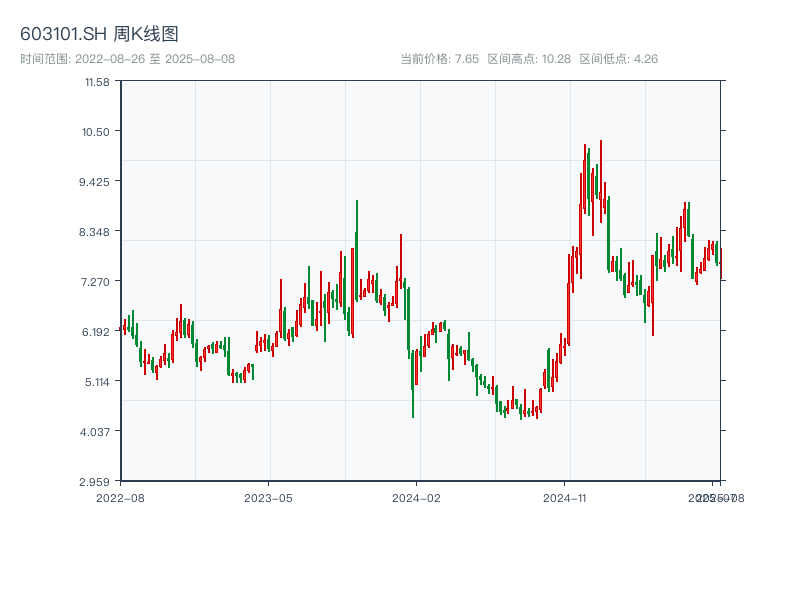Select the 时间范围 date range text
This screenshot has height=600, width=800.
pos(127,59)
